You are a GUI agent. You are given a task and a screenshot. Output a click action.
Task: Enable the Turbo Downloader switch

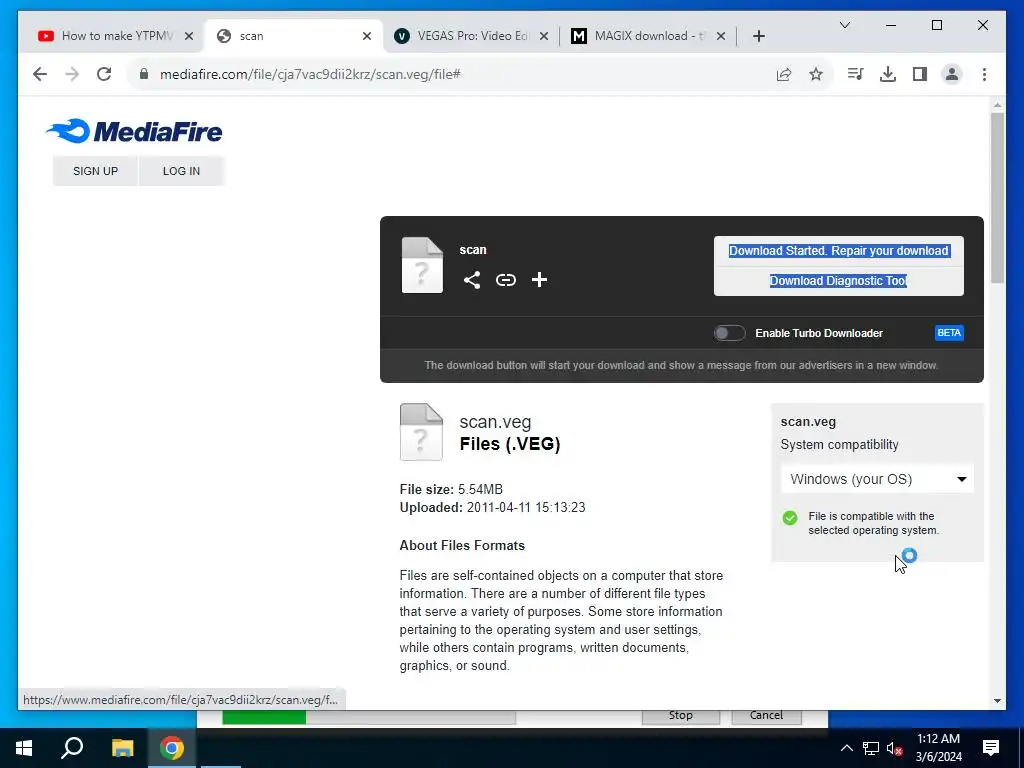point(729,333)
